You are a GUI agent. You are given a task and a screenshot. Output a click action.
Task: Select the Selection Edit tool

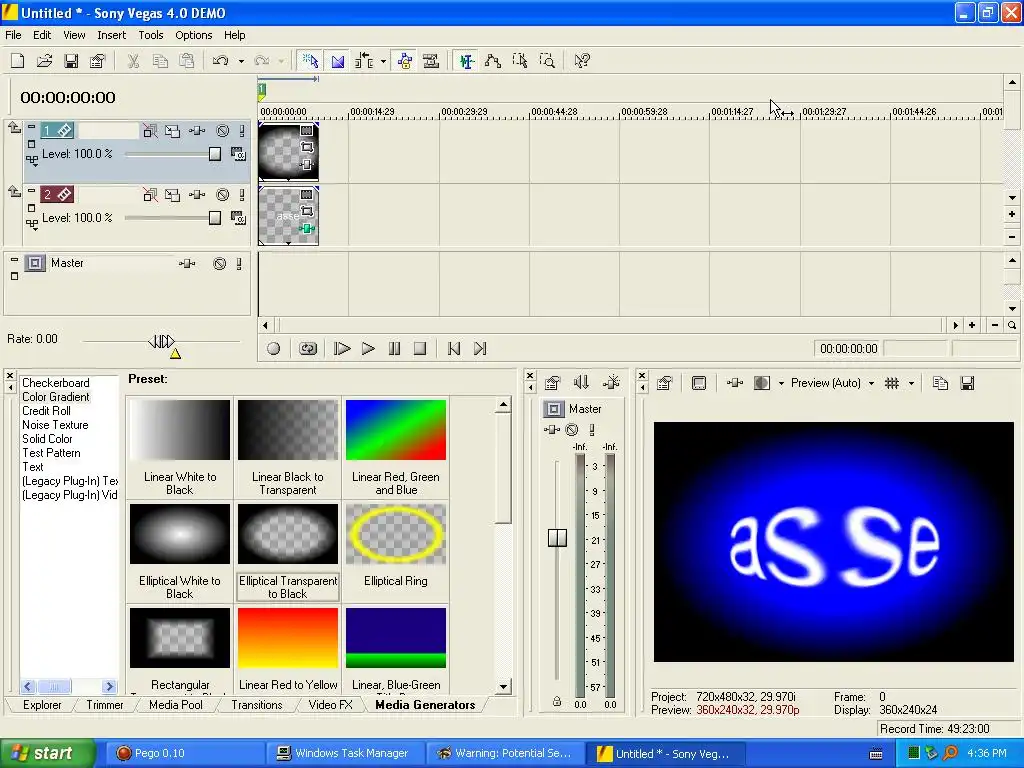520,61
